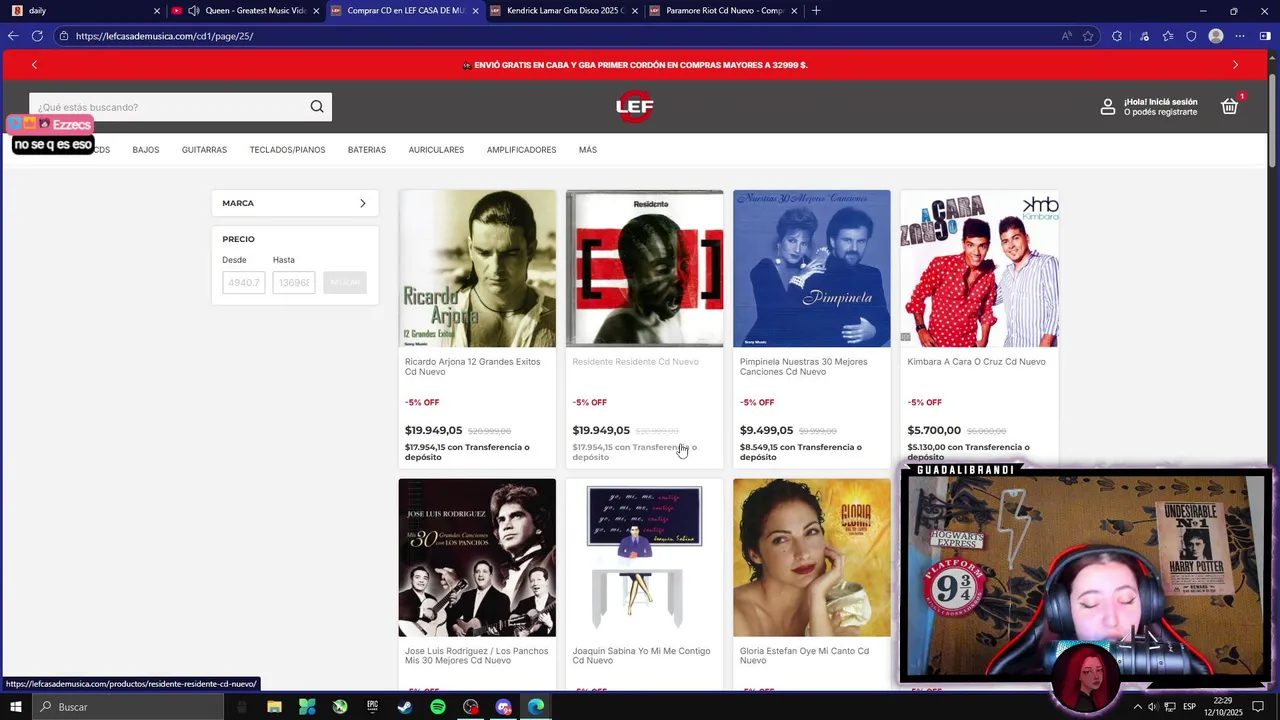The image size is (1280, 720).
Task: Show previous announcement with left banner arrow
Action: [34, 65]
